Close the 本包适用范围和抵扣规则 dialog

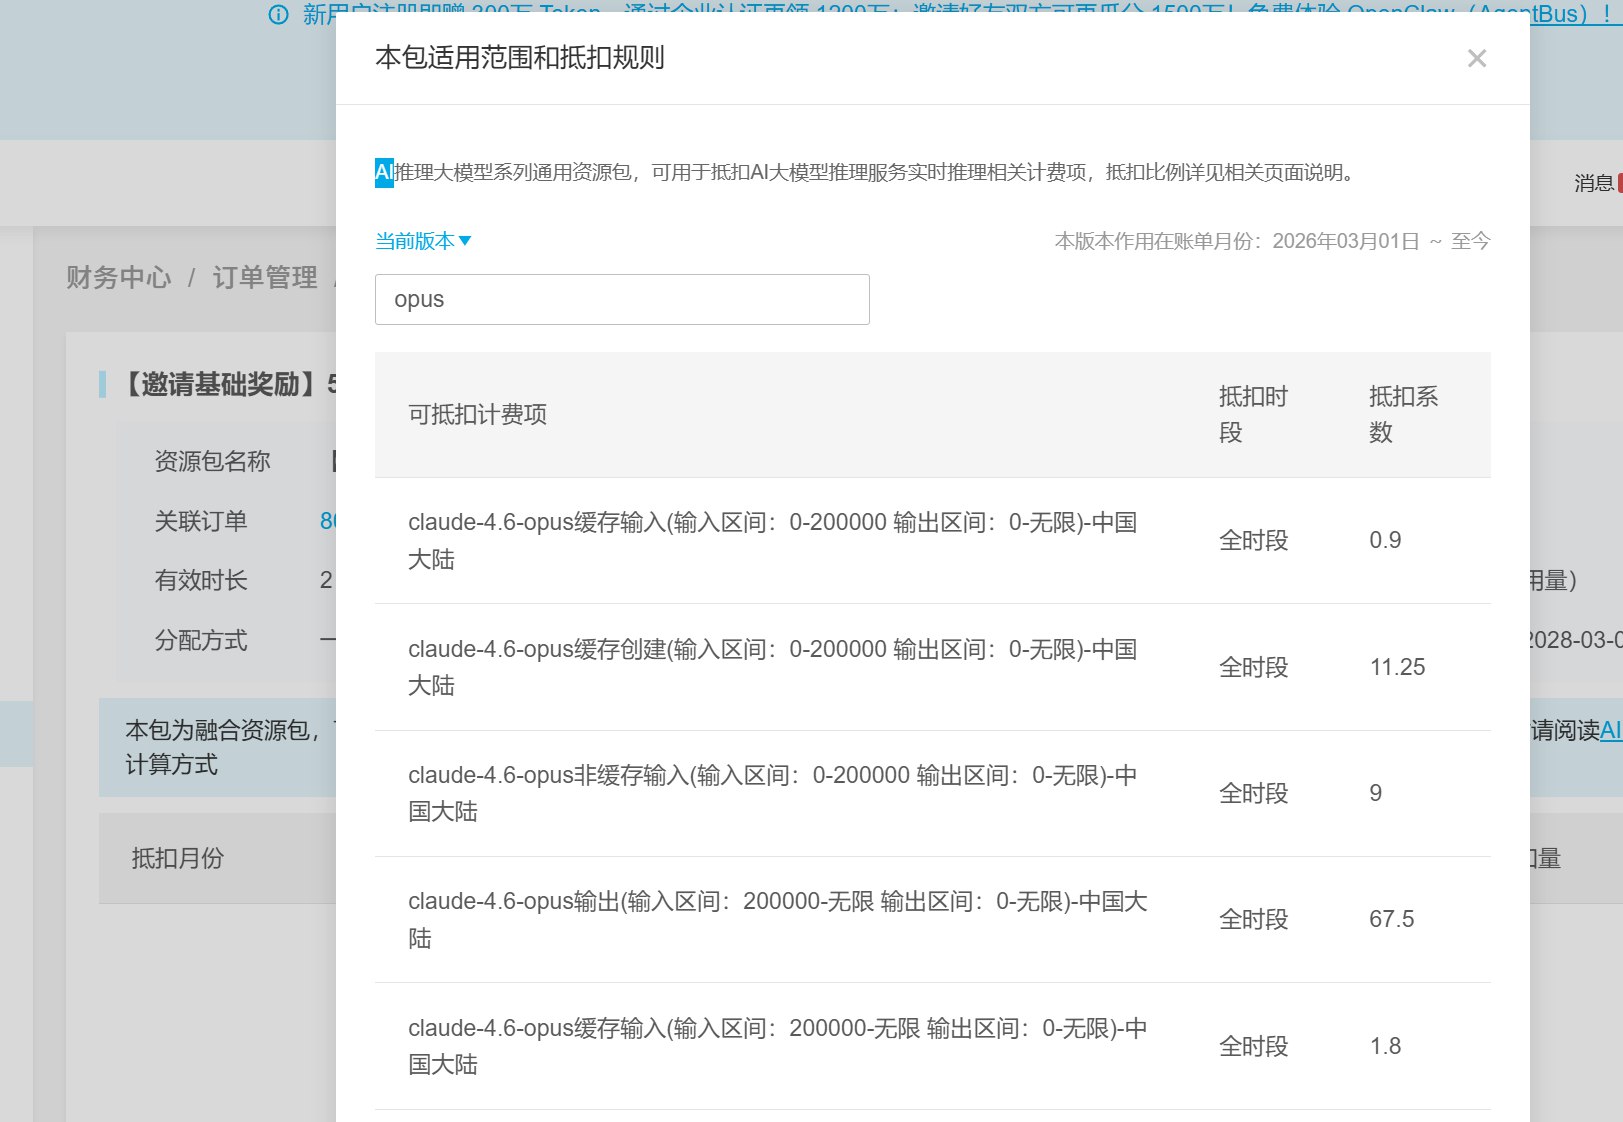coord(1476,59)
